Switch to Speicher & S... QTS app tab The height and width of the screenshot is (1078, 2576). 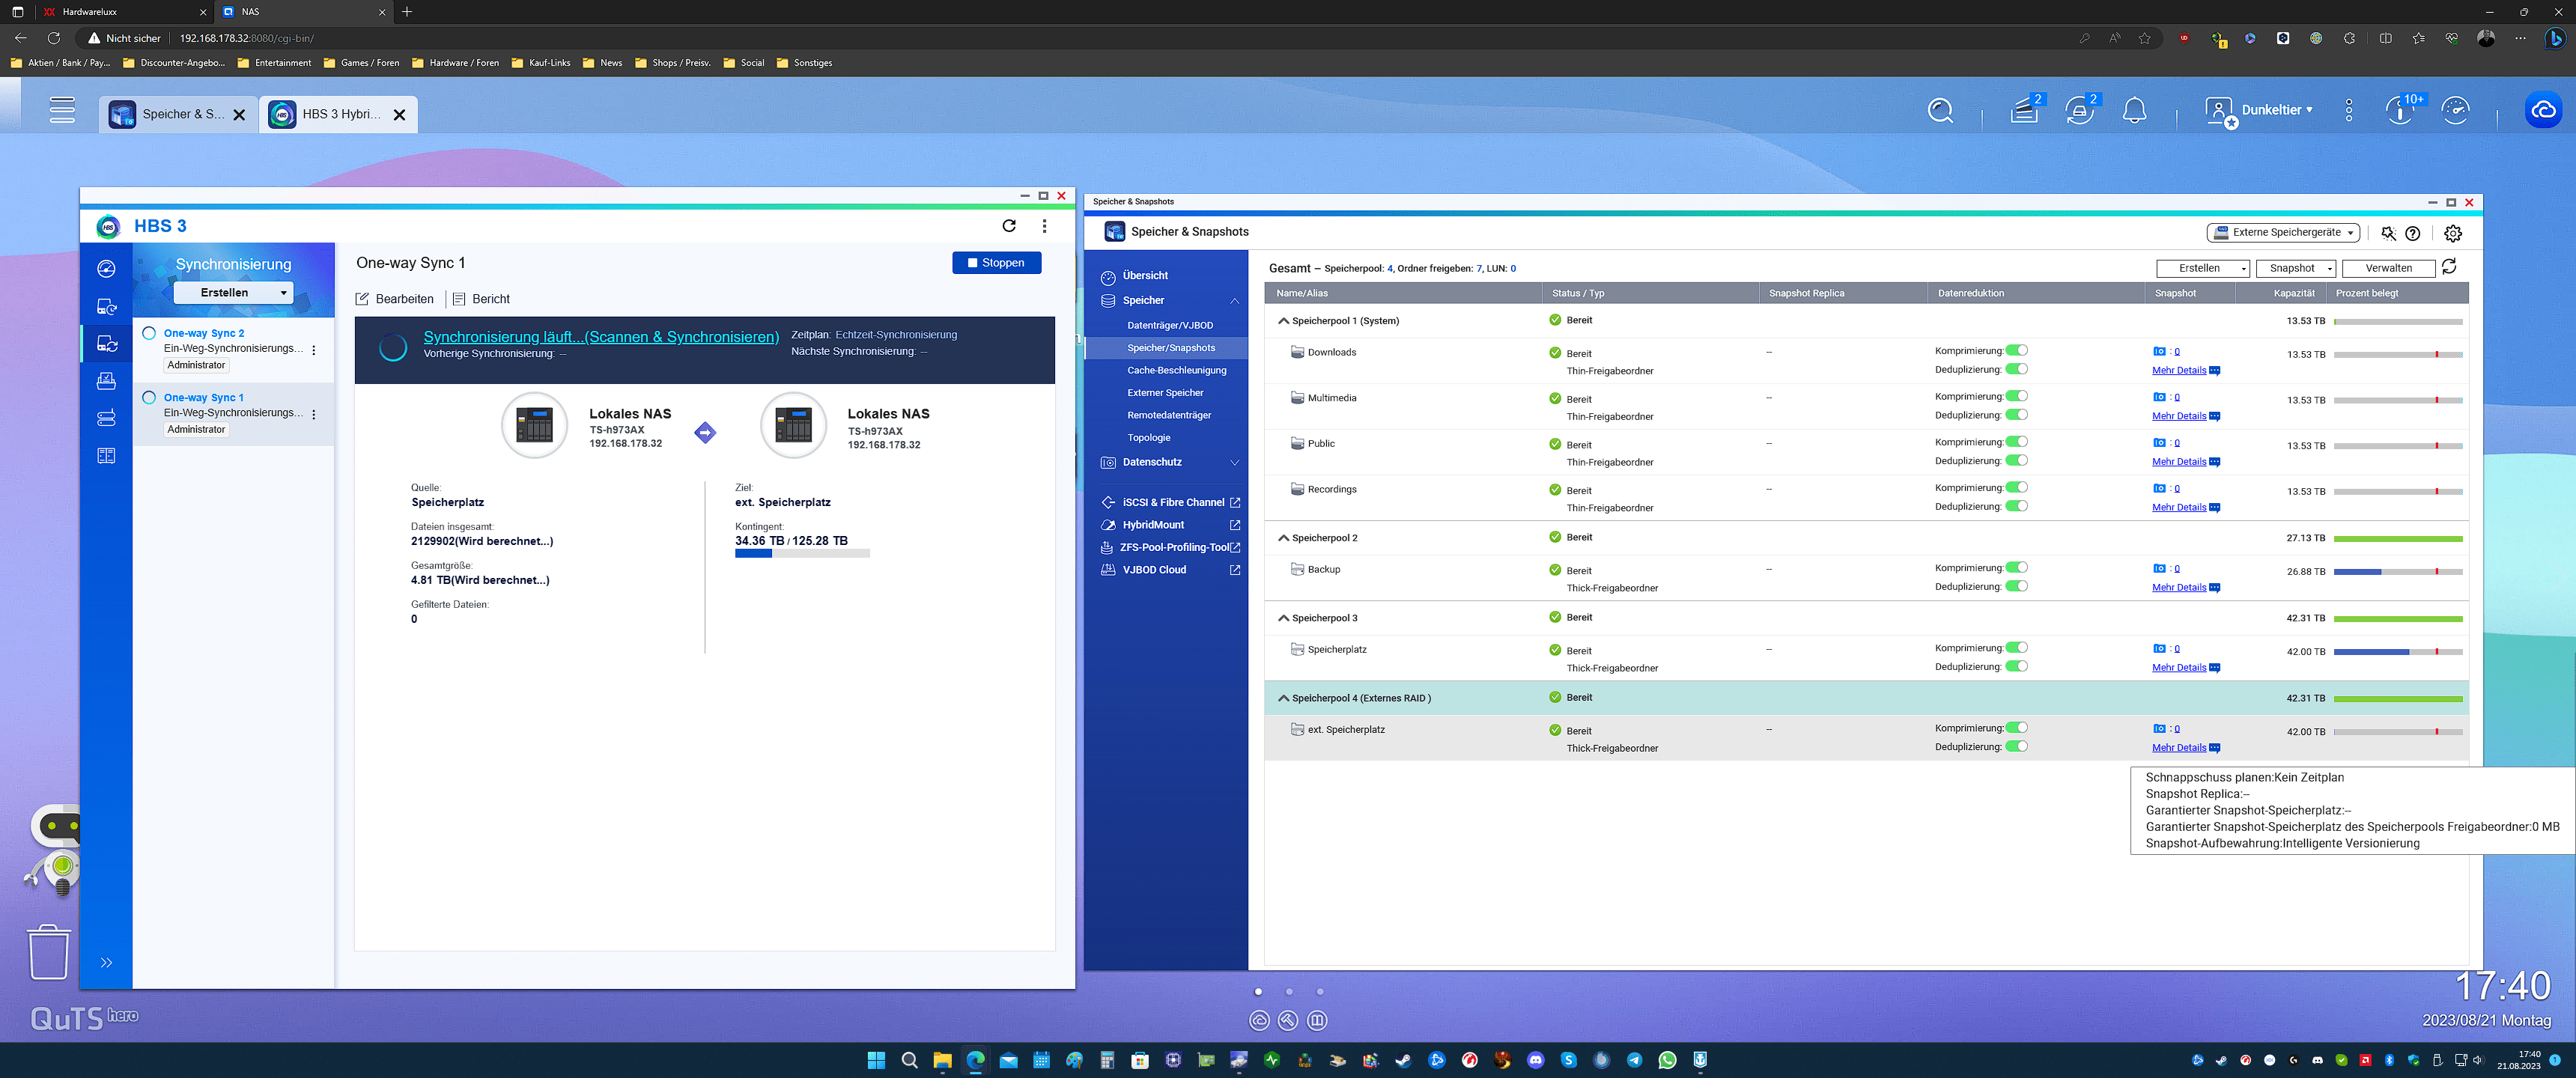[178, 114]
